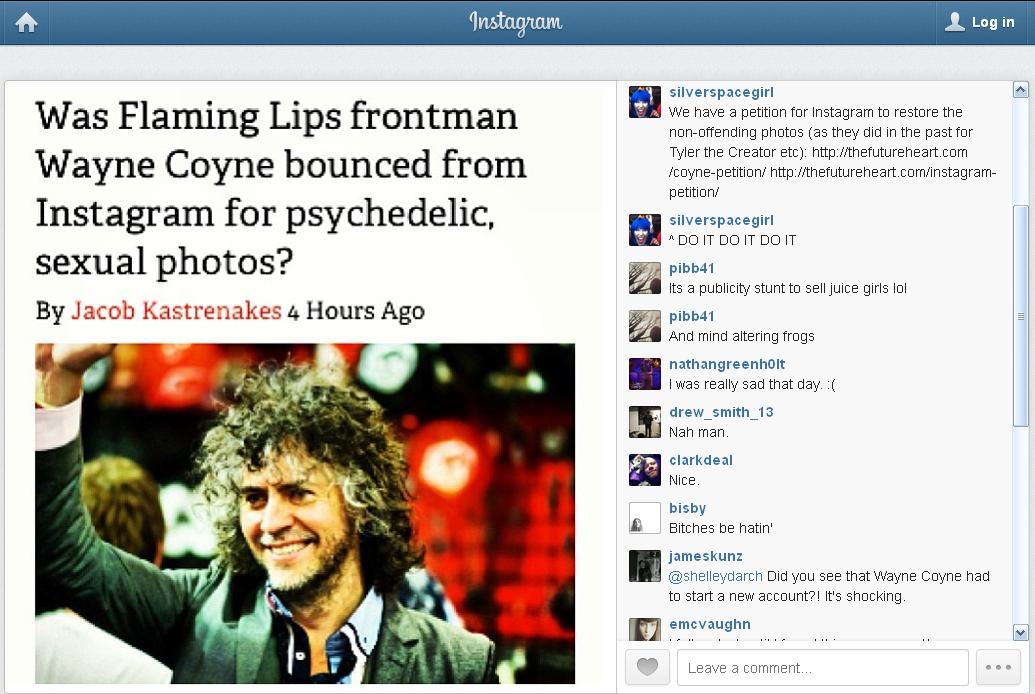Open emcvaughn username link
Viewport: 1035px width, 694px height.
pos(709,624)
